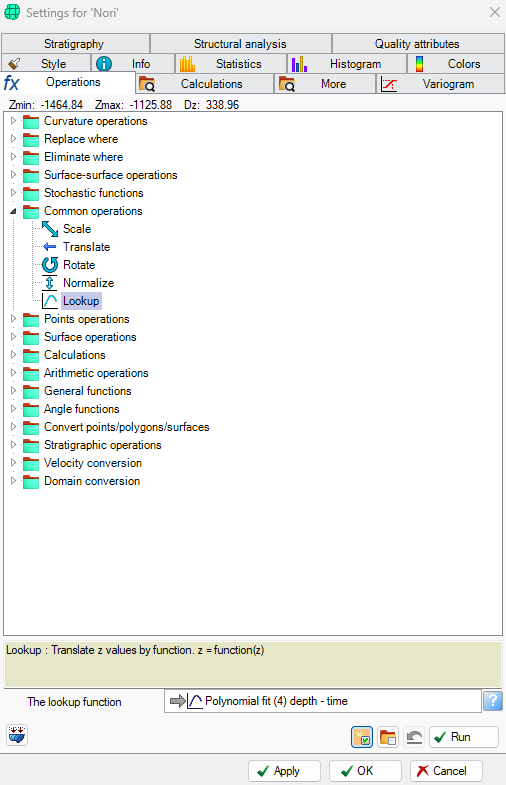The width and height of the screenshot is (506, 785).
Task: Expand Arithmetic operations tree node
Action: tap(14, 373)
